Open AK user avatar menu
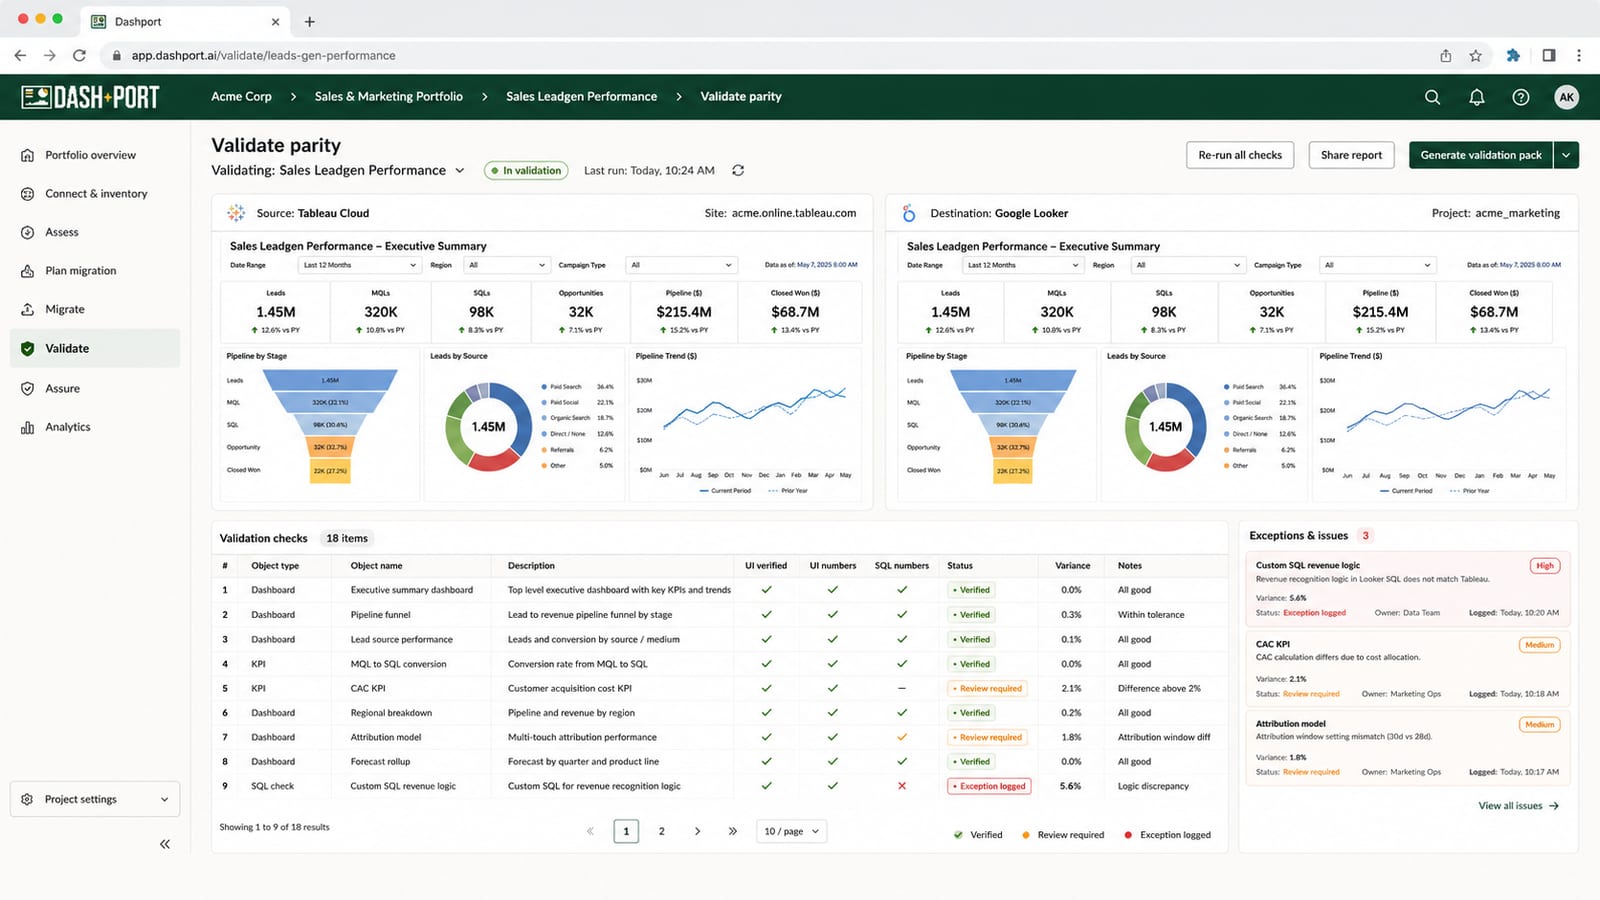The image size is (1600, 900). 1567,97
